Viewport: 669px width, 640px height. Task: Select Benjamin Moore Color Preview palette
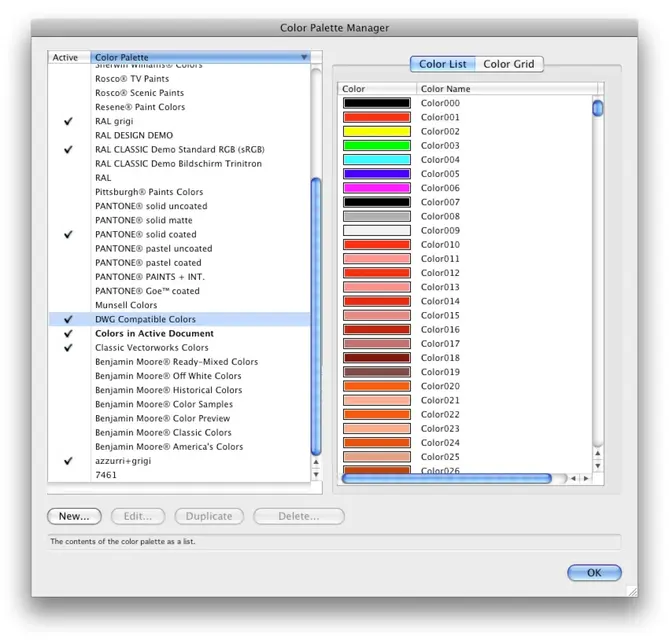pos(163,418)
